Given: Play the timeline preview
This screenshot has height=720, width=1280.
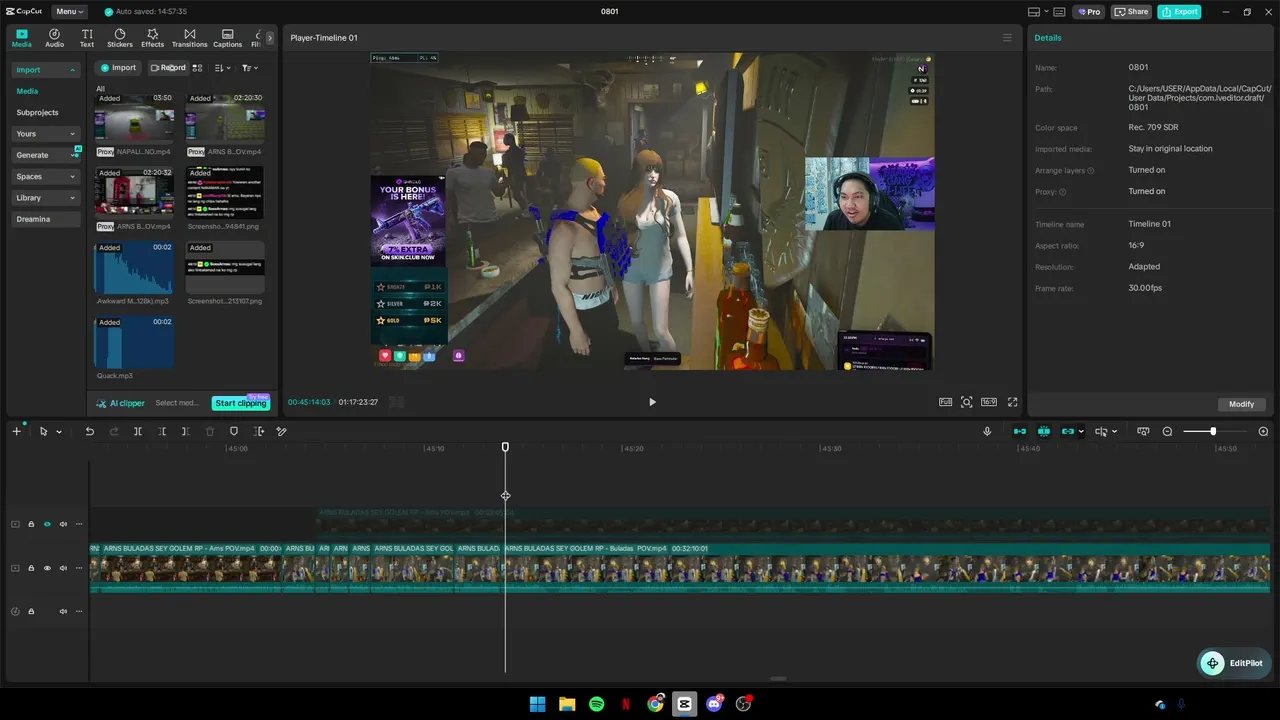Looking at the screenshot, I should click(x=652, y=402).
